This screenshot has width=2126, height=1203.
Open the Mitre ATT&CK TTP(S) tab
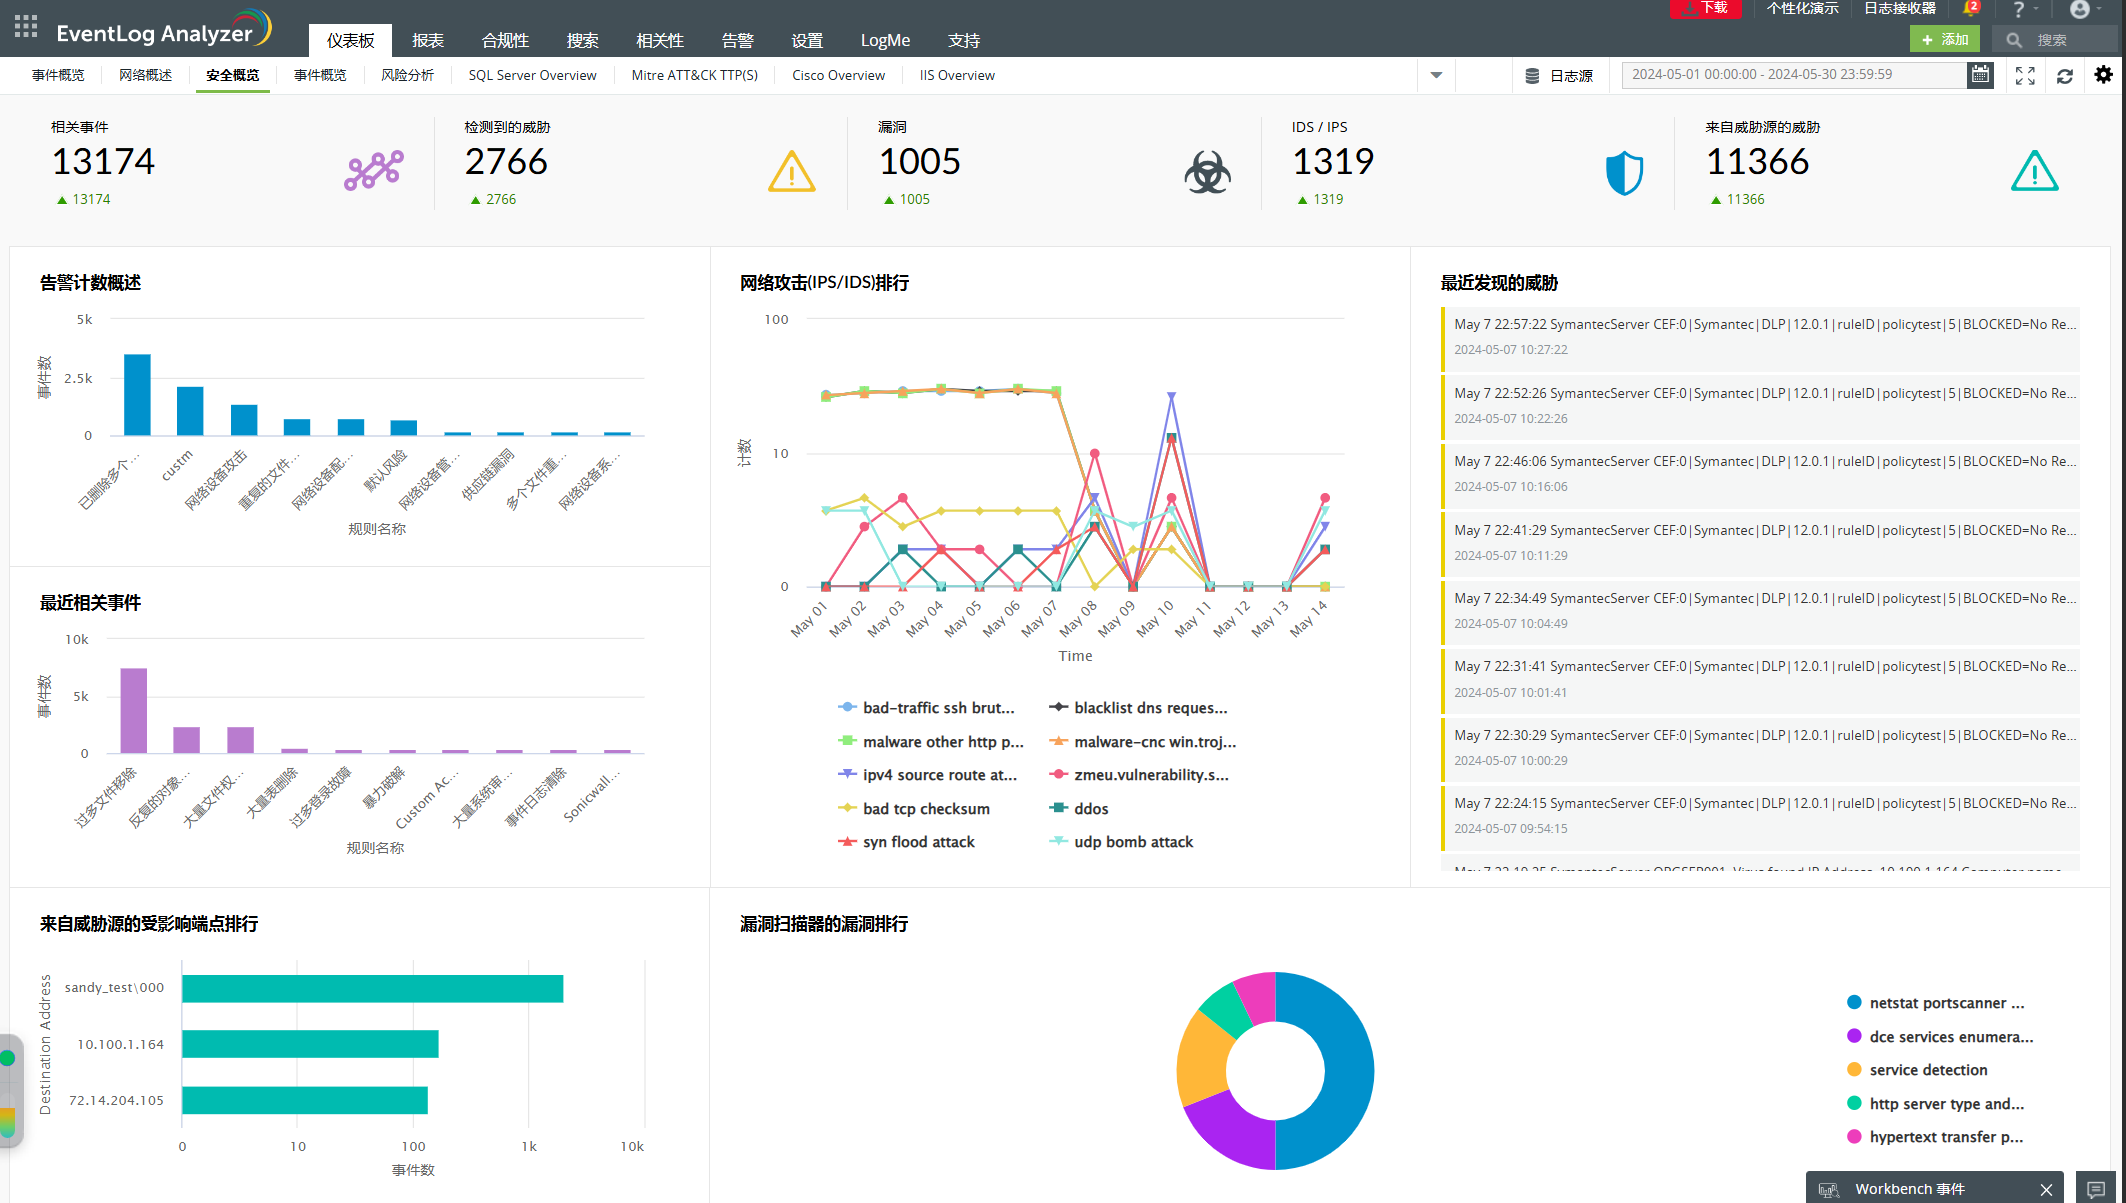(694, 75)
